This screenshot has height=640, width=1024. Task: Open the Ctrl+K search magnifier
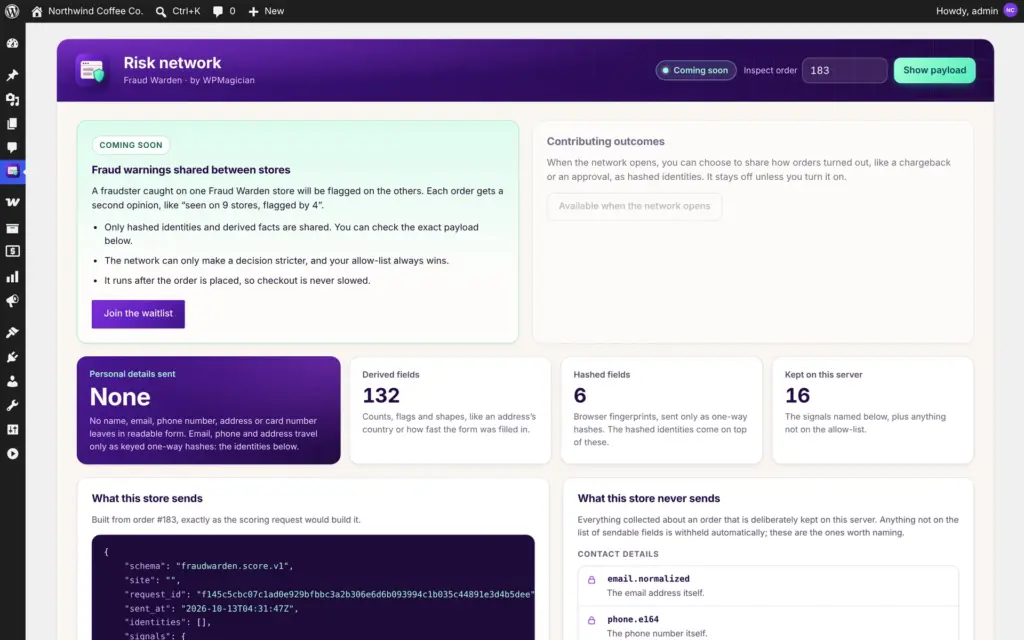pyautogui.click(x=161, y=11)
